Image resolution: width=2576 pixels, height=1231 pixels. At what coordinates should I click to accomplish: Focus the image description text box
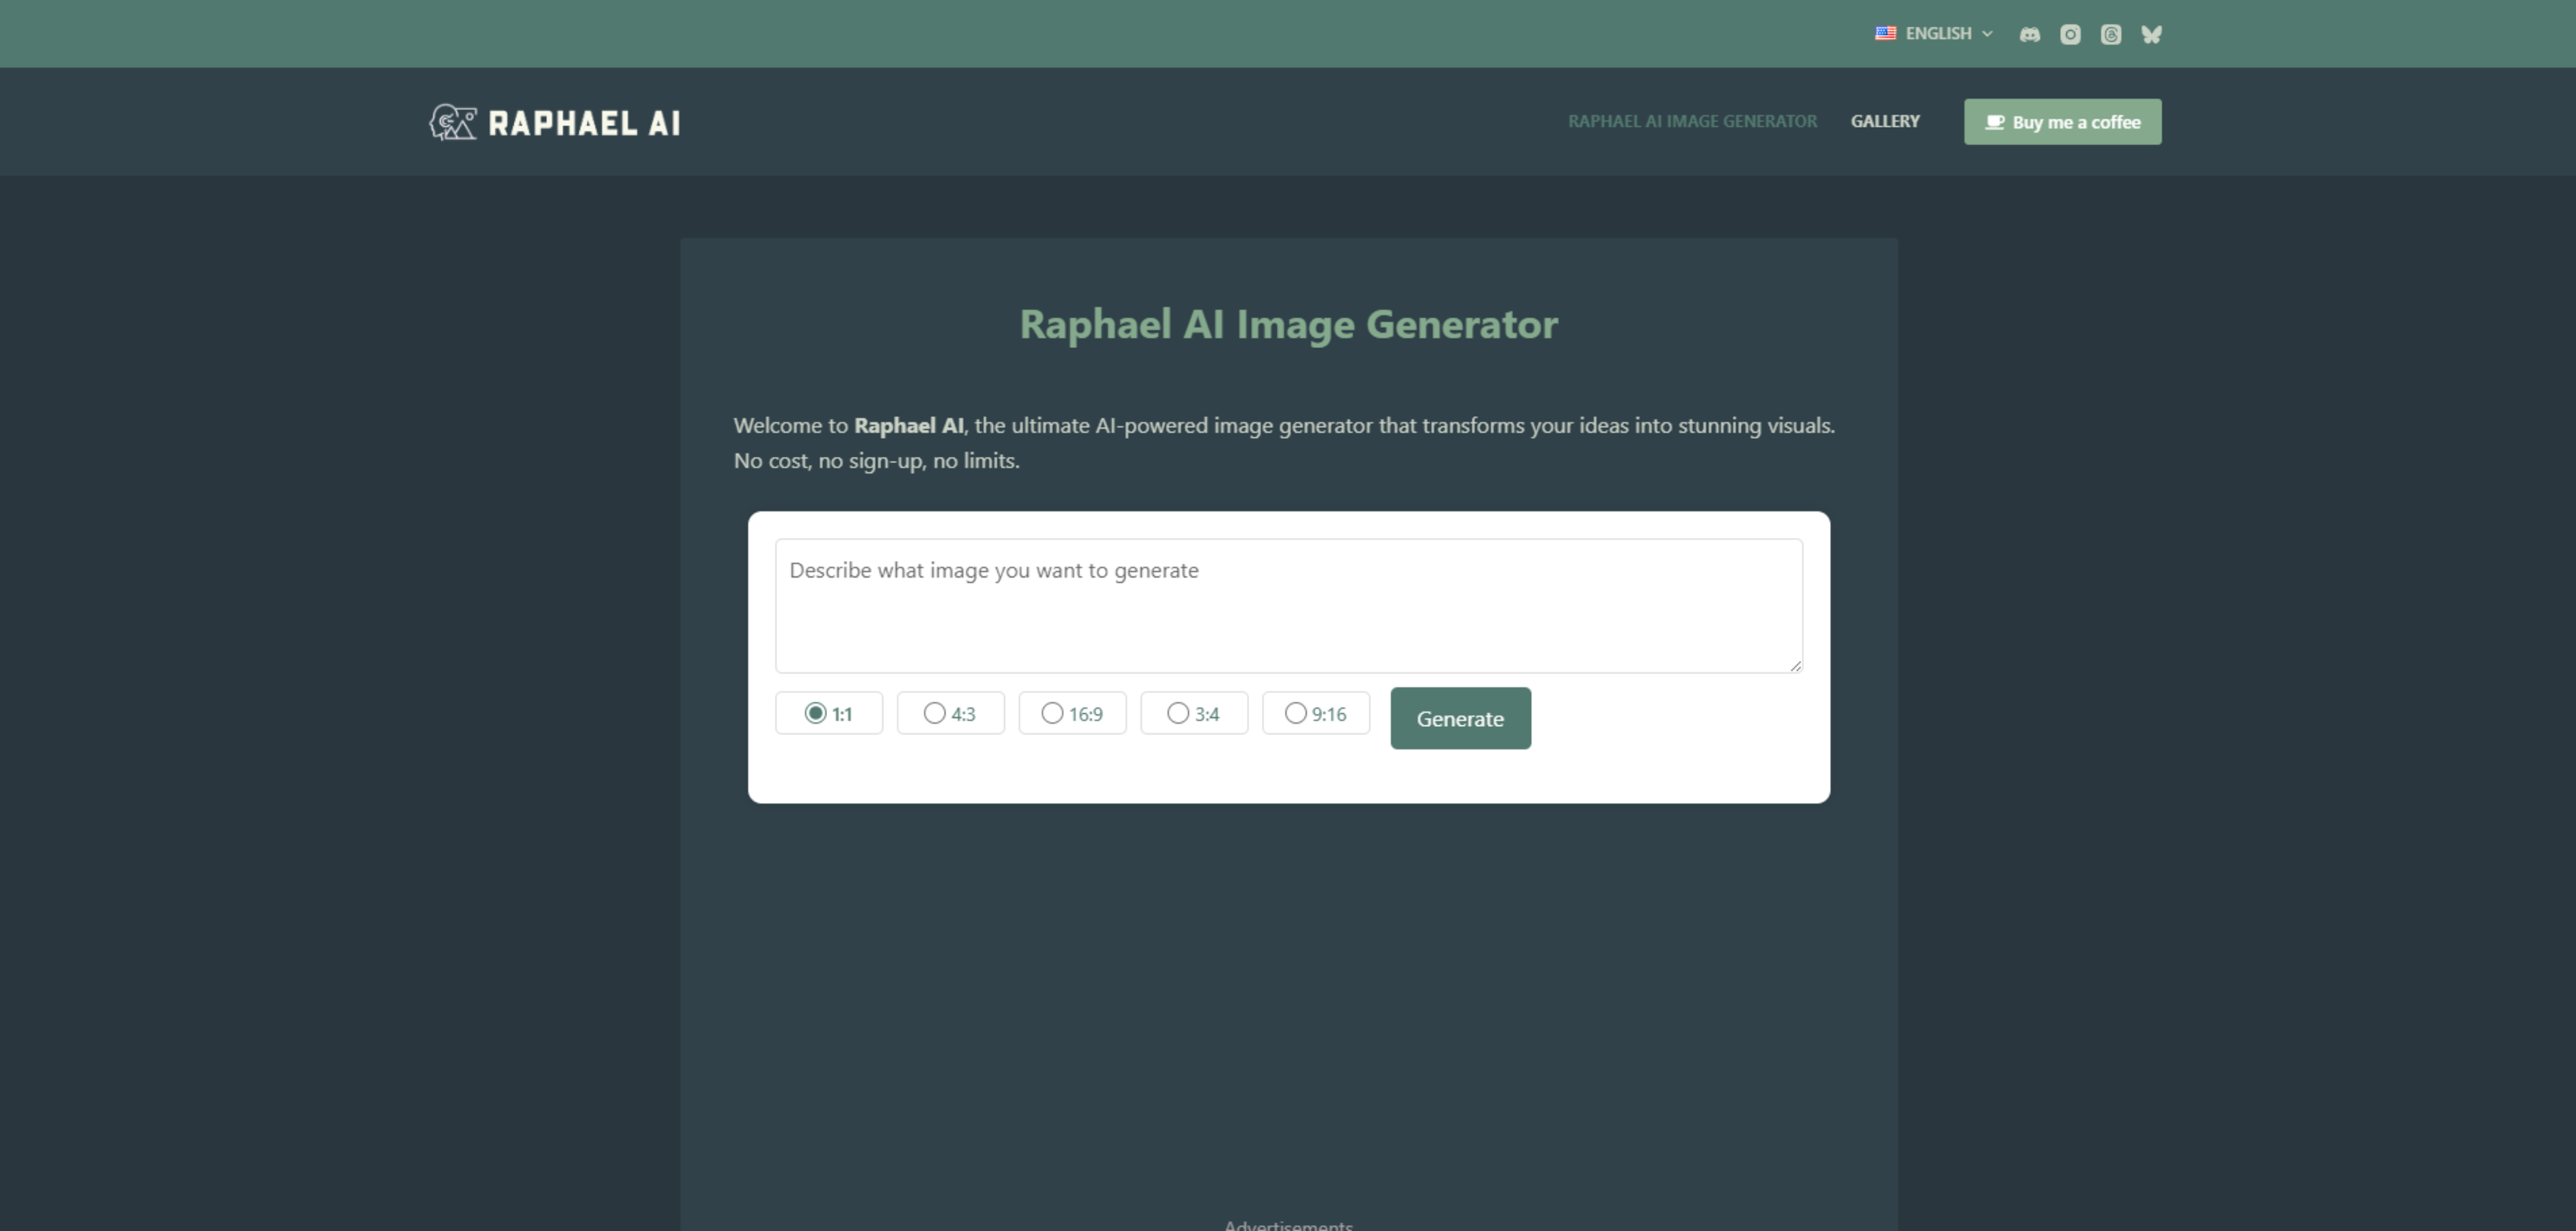[1288, 606]
